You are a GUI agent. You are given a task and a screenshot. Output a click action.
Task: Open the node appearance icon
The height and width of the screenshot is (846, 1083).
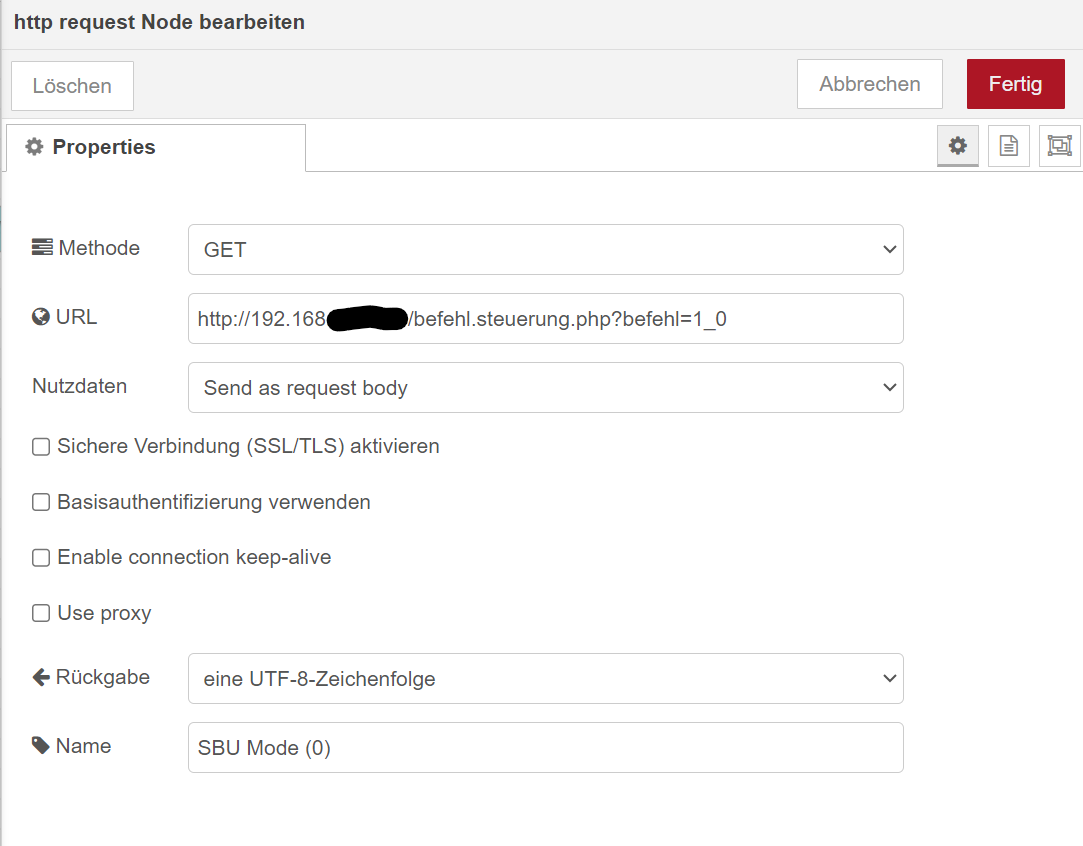pos(1059,146)
